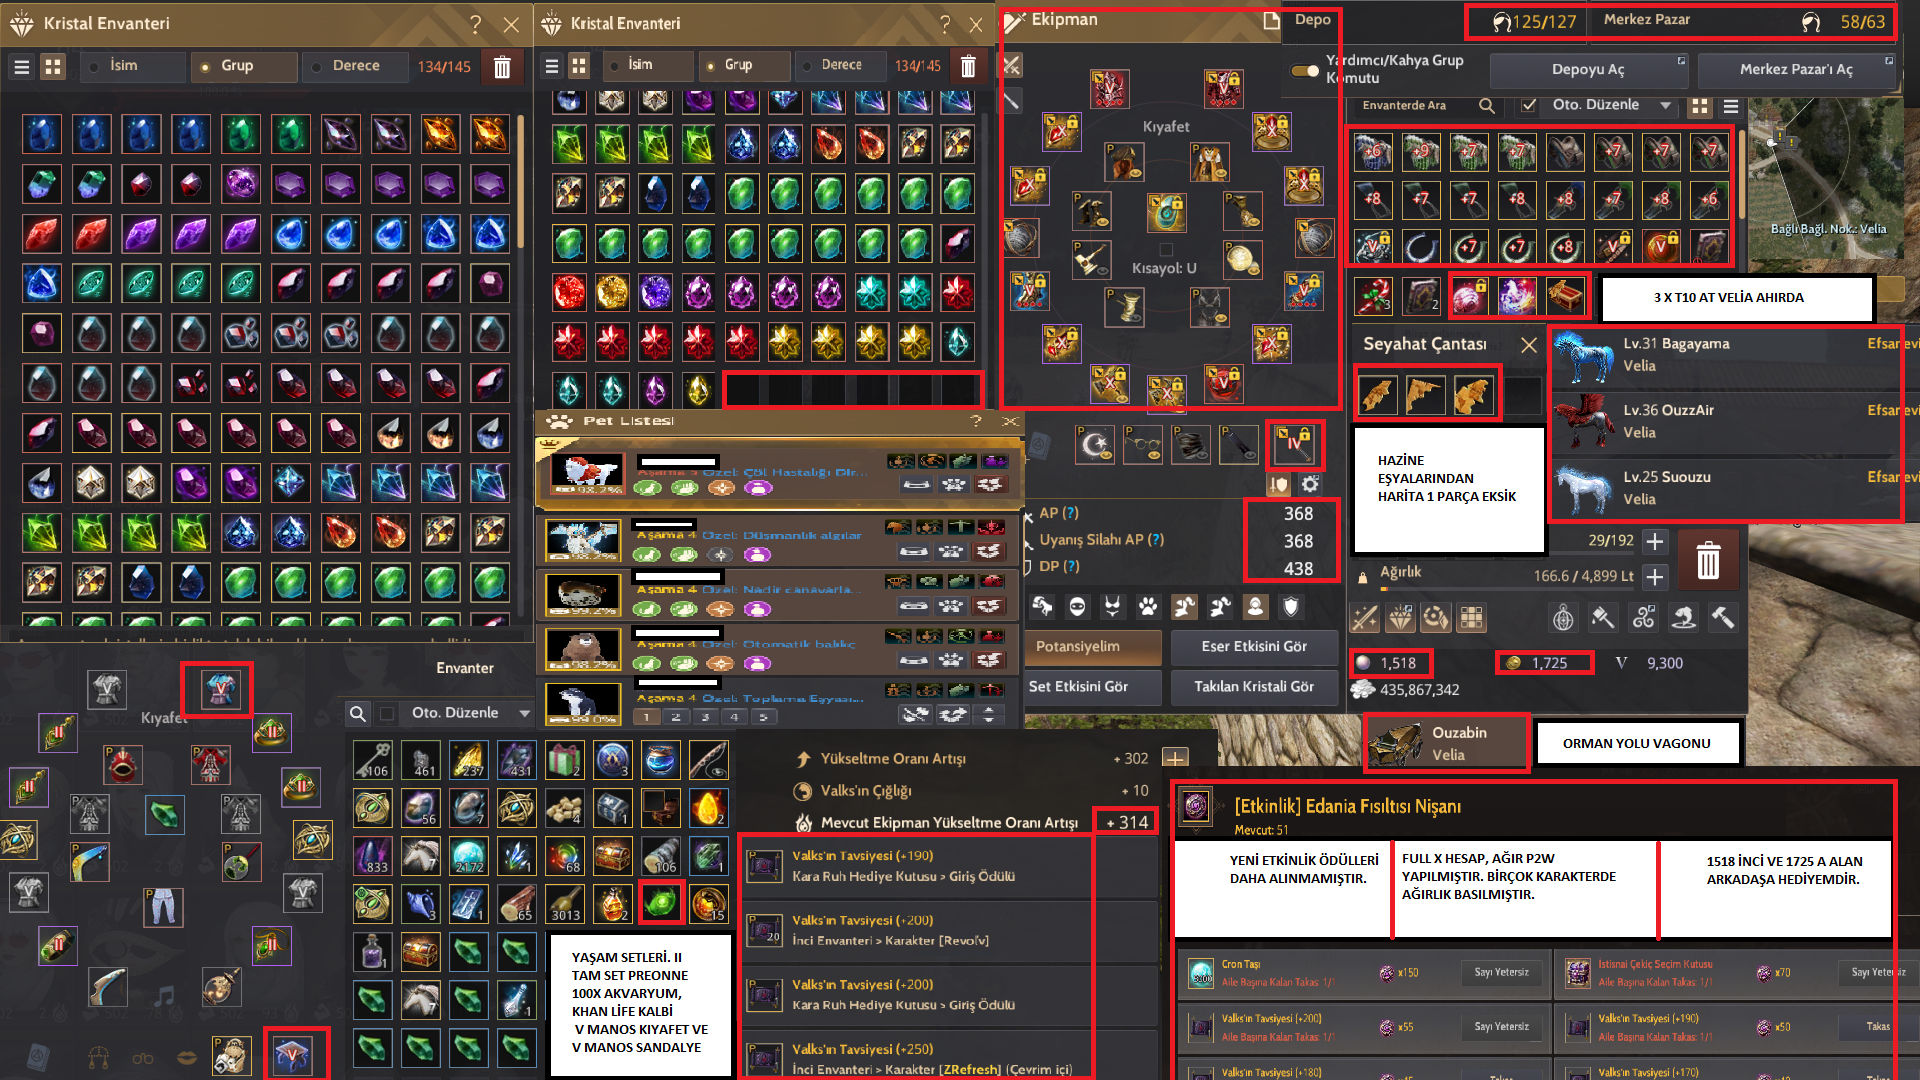Expand Oto. Düzenle dropdown in bottom Envanter

coord(524,713)
